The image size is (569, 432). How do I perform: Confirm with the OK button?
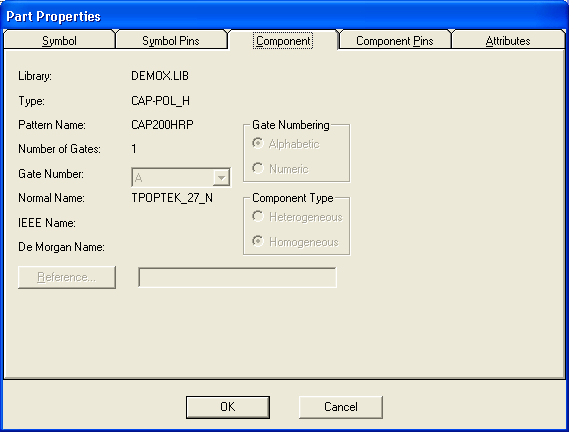click(228, 407)
